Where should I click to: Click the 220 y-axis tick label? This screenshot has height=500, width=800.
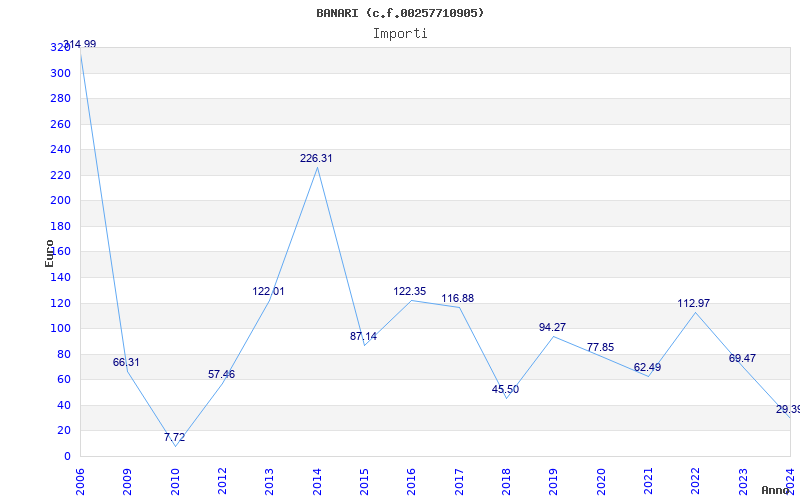[60, 175]
